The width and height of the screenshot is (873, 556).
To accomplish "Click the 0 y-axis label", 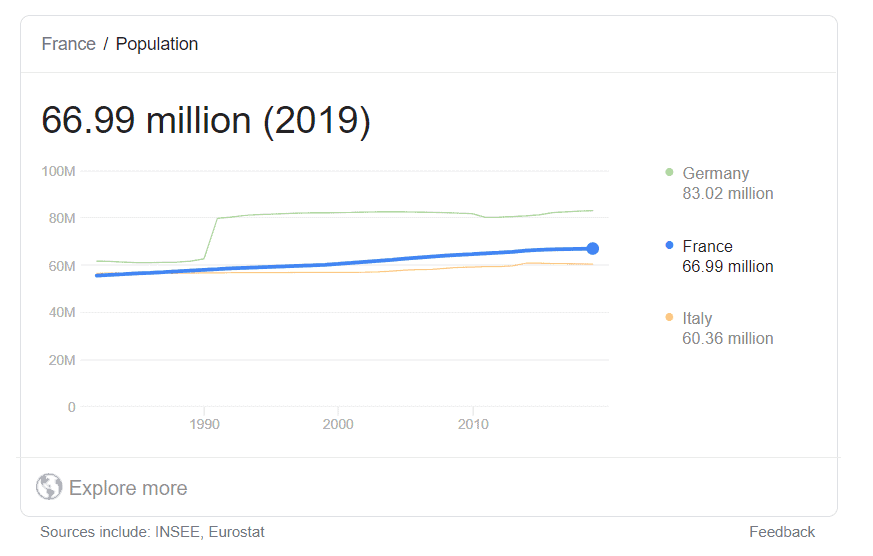I will point(71,407).
